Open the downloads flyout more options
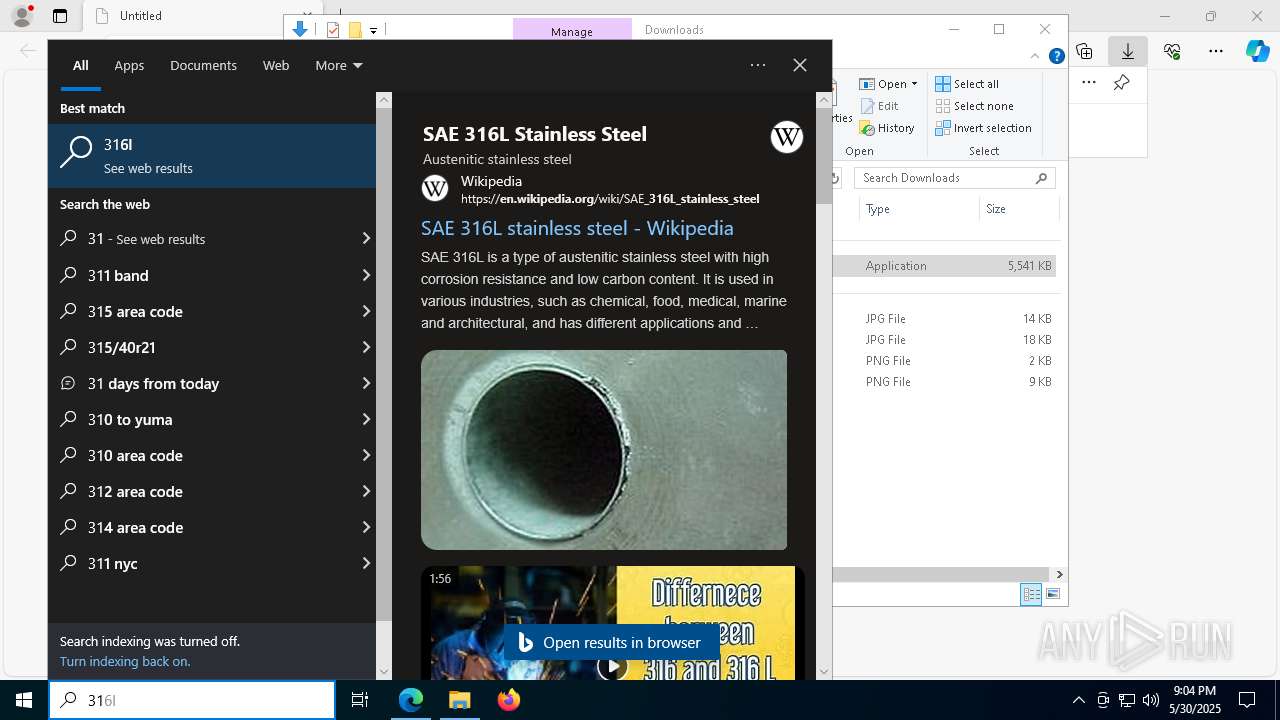 [x=1089, y=83]
